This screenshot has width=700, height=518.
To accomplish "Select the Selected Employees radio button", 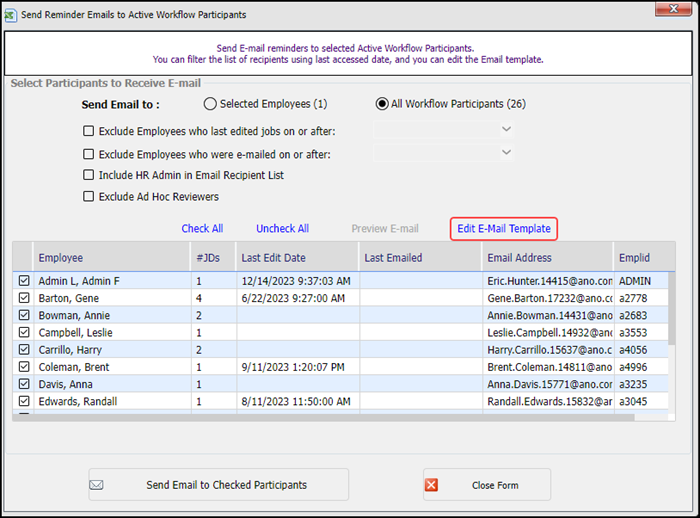I will pos(210,104).
